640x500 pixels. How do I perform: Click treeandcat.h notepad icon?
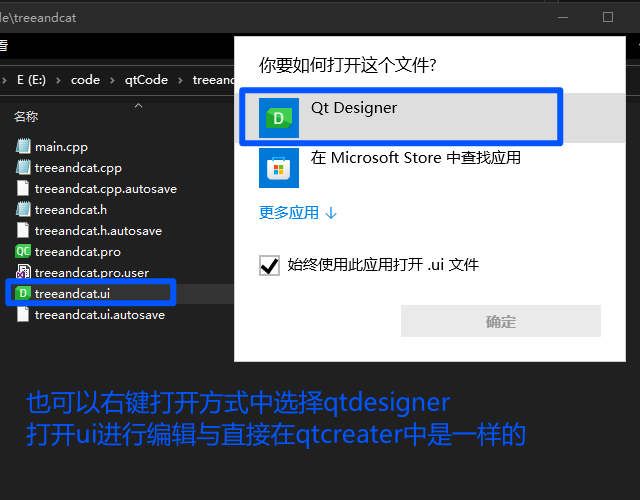(23, 209)
